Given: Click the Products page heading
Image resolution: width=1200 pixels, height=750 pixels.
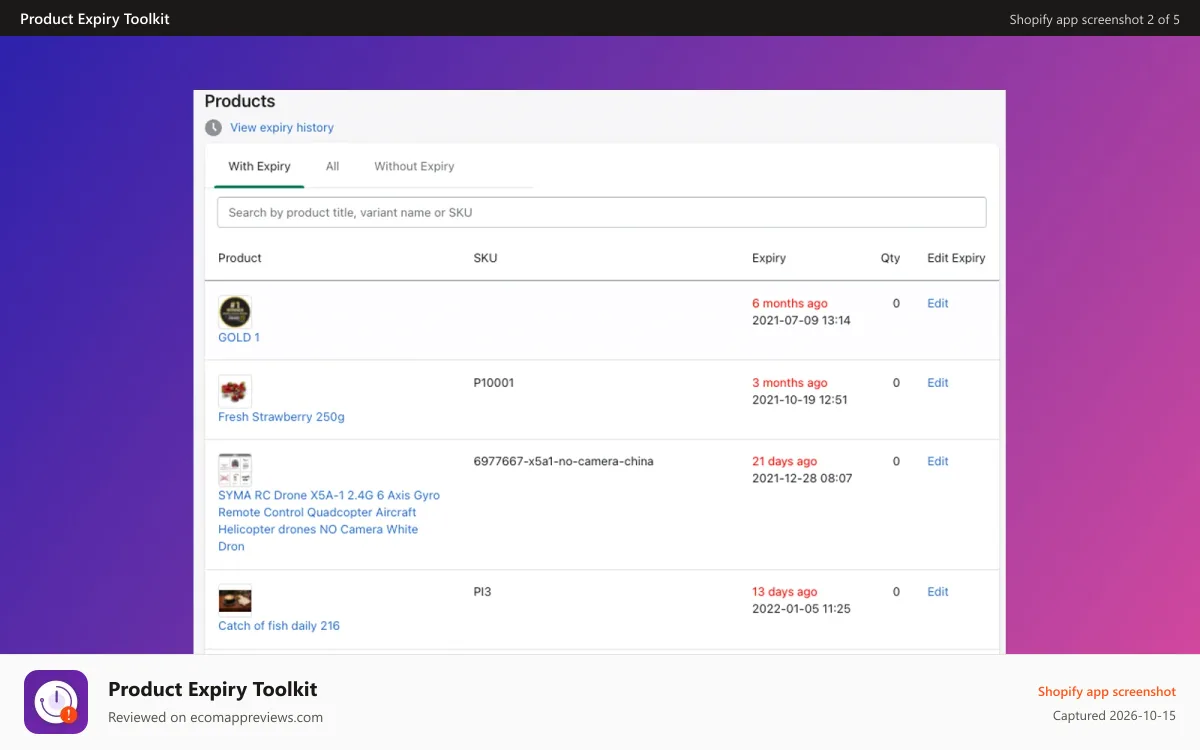Looking at the screenshot, I should click(x=240, y=101).
